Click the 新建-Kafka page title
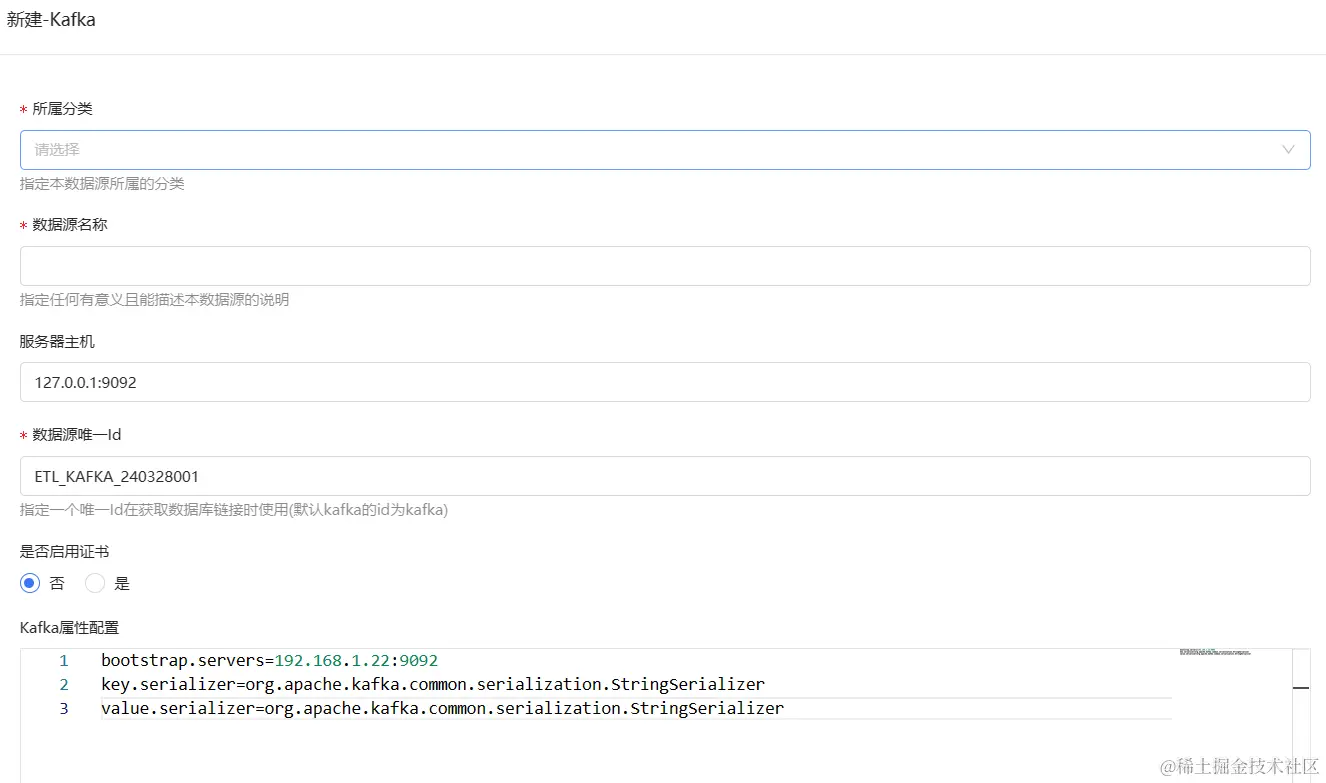 51,19
